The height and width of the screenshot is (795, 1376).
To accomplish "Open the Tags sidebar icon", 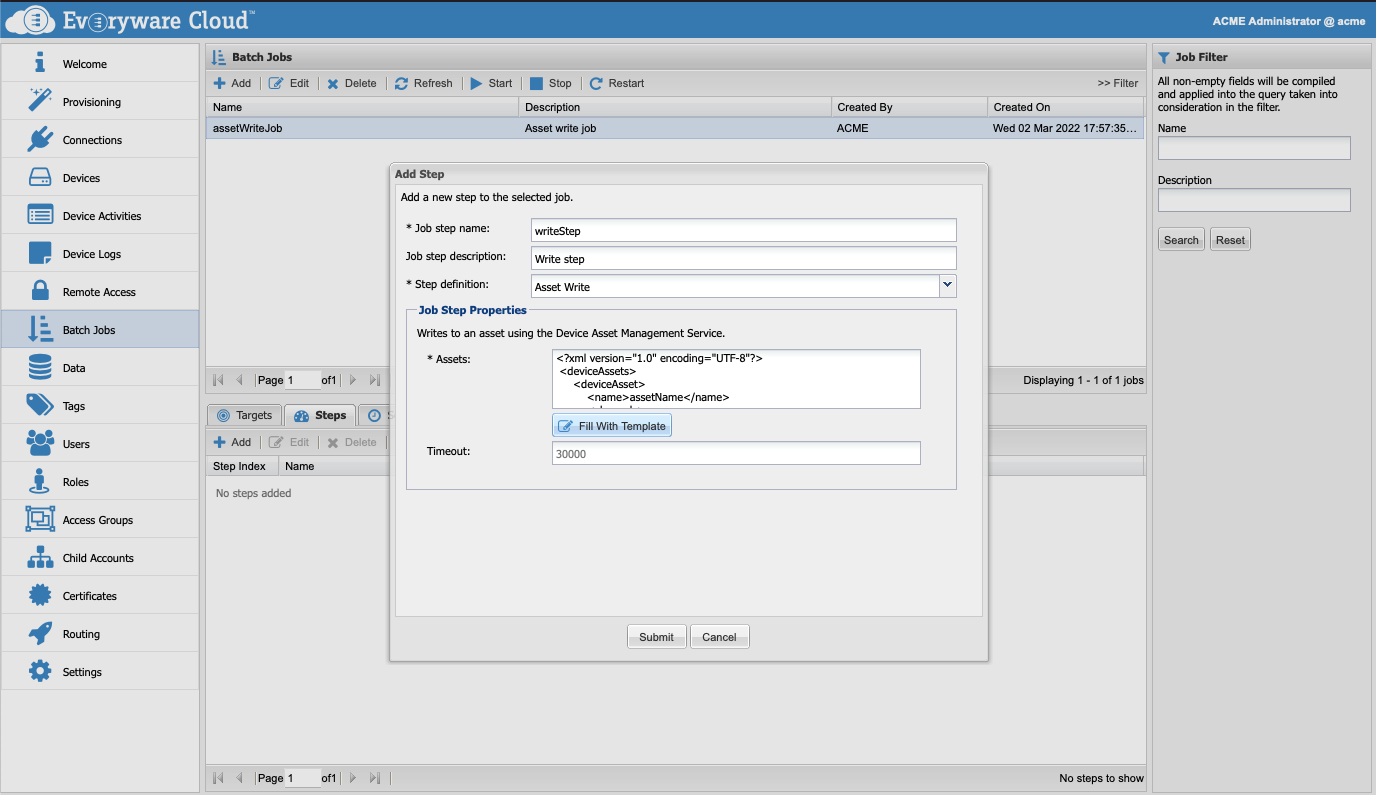I will [40, 405].
